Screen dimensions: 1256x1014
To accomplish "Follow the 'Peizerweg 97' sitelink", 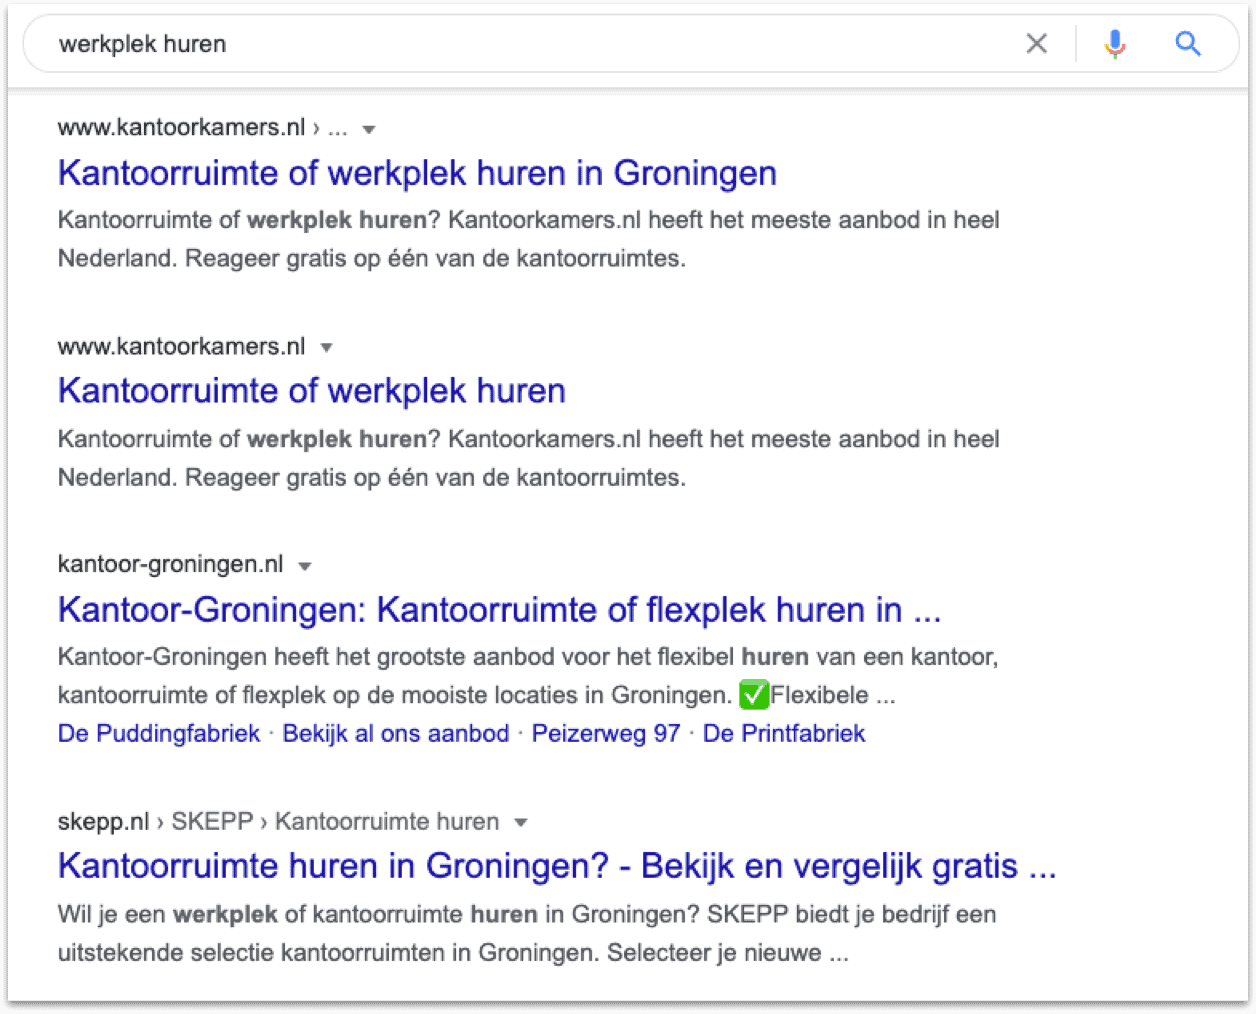I will 606,733.
